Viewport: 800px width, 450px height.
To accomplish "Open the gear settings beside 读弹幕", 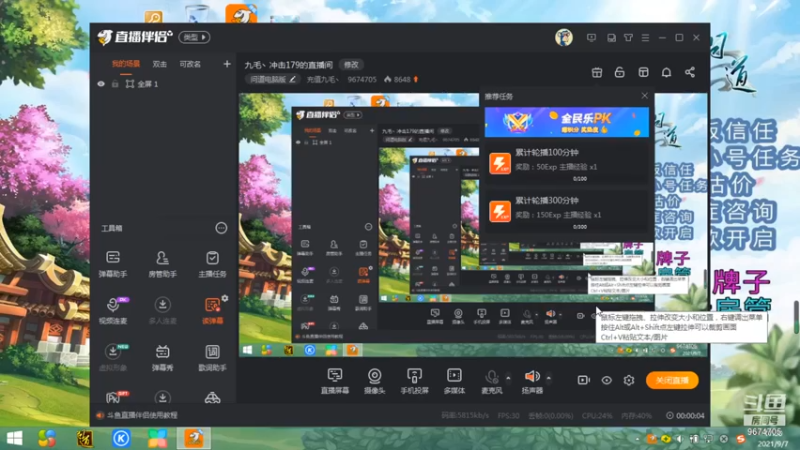I will pos(225,298).
